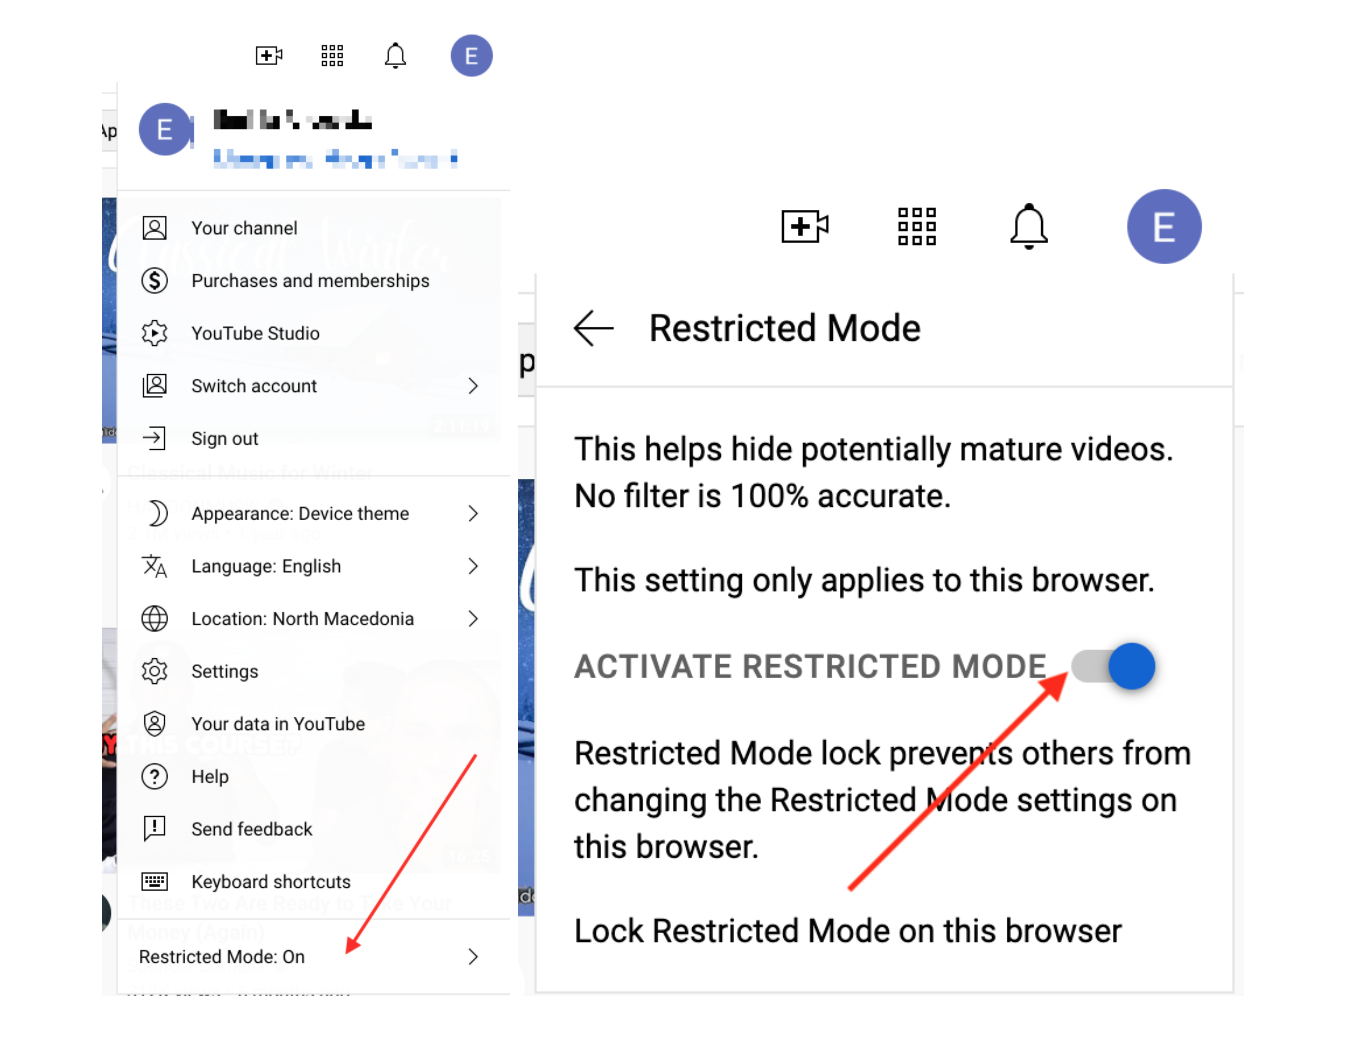Select Sign out menu entry
Screen dimensions: 1352x1060
pos(314,438)
